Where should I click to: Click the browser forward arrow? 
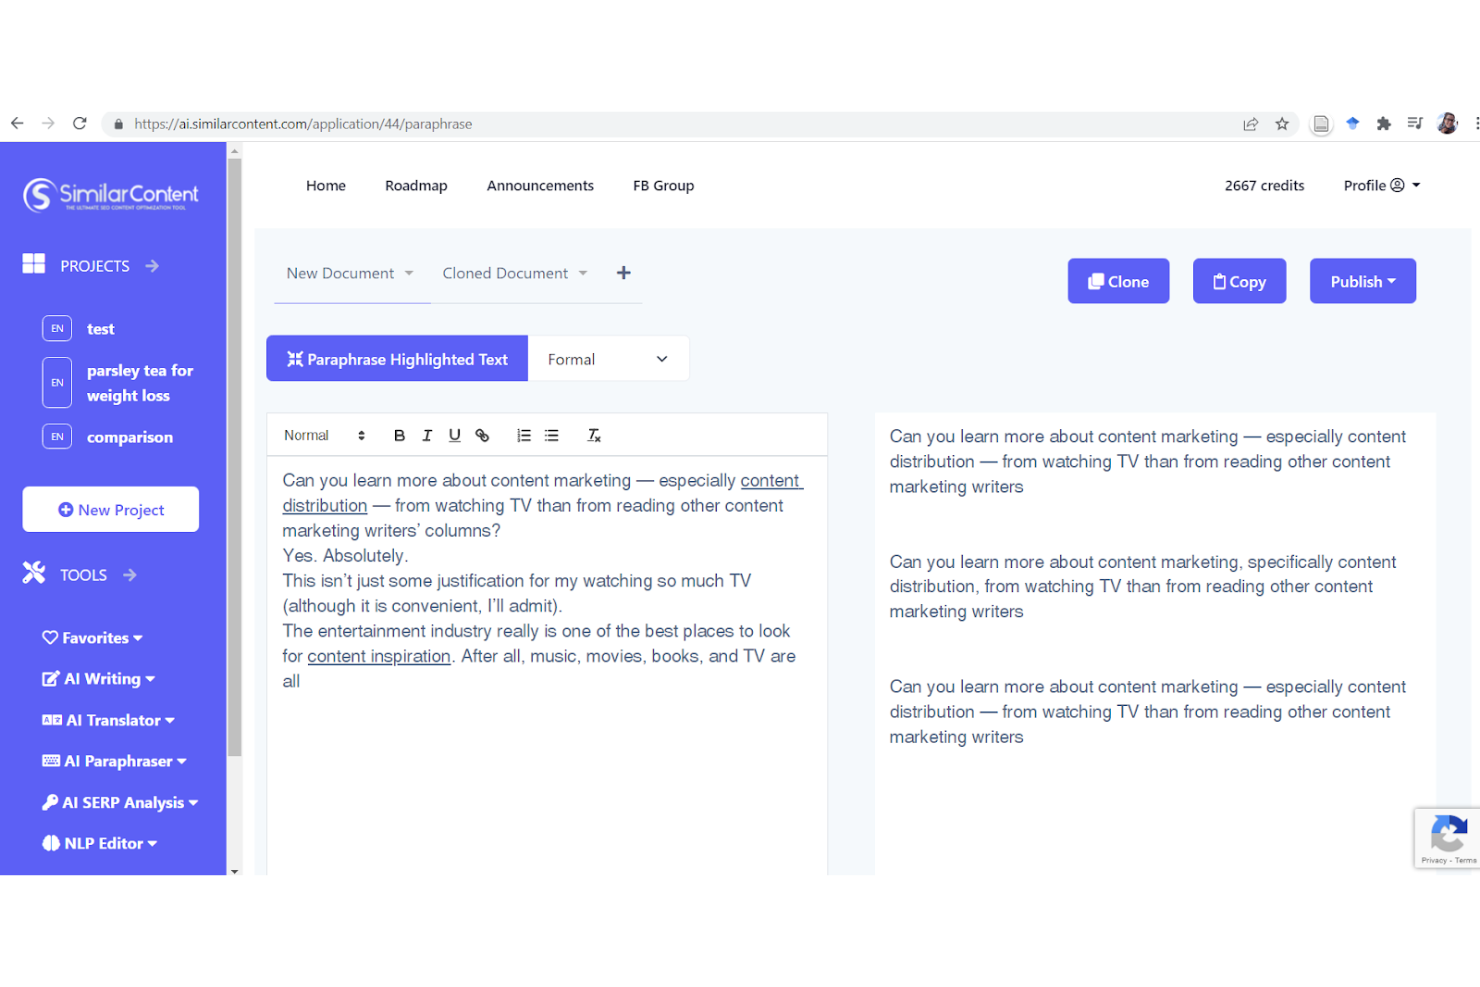[x=48, y=123]
